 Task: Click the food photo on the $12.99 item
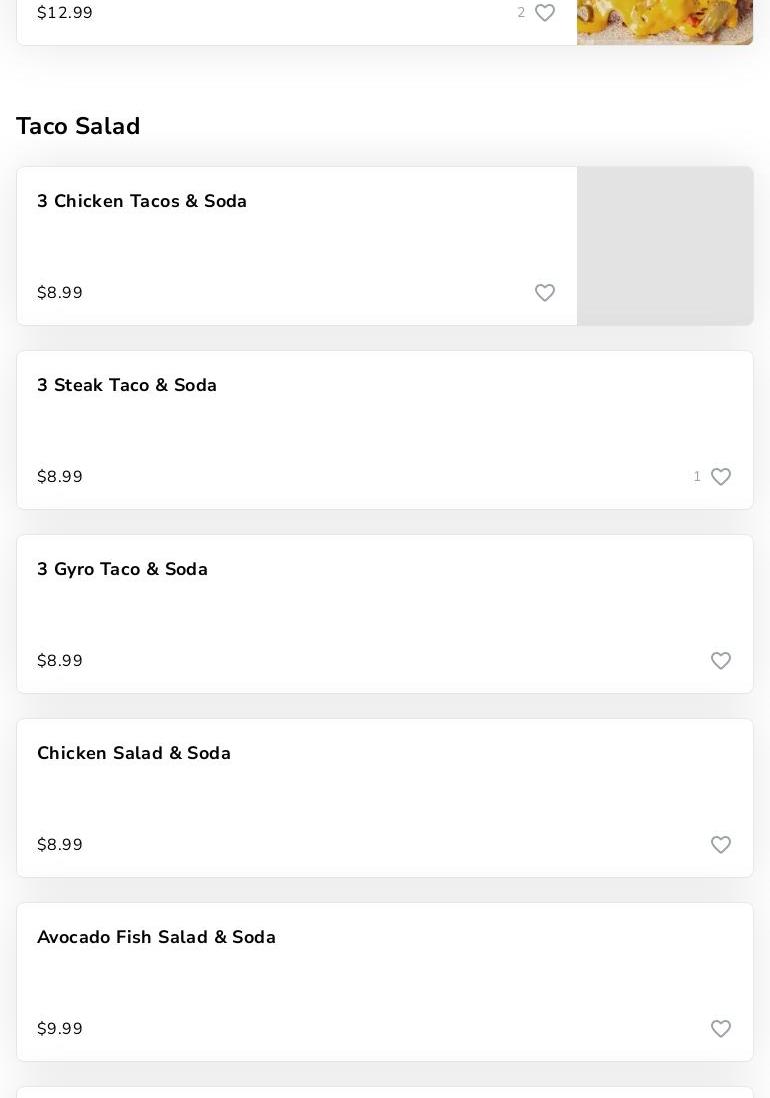(x=665, y=22)
